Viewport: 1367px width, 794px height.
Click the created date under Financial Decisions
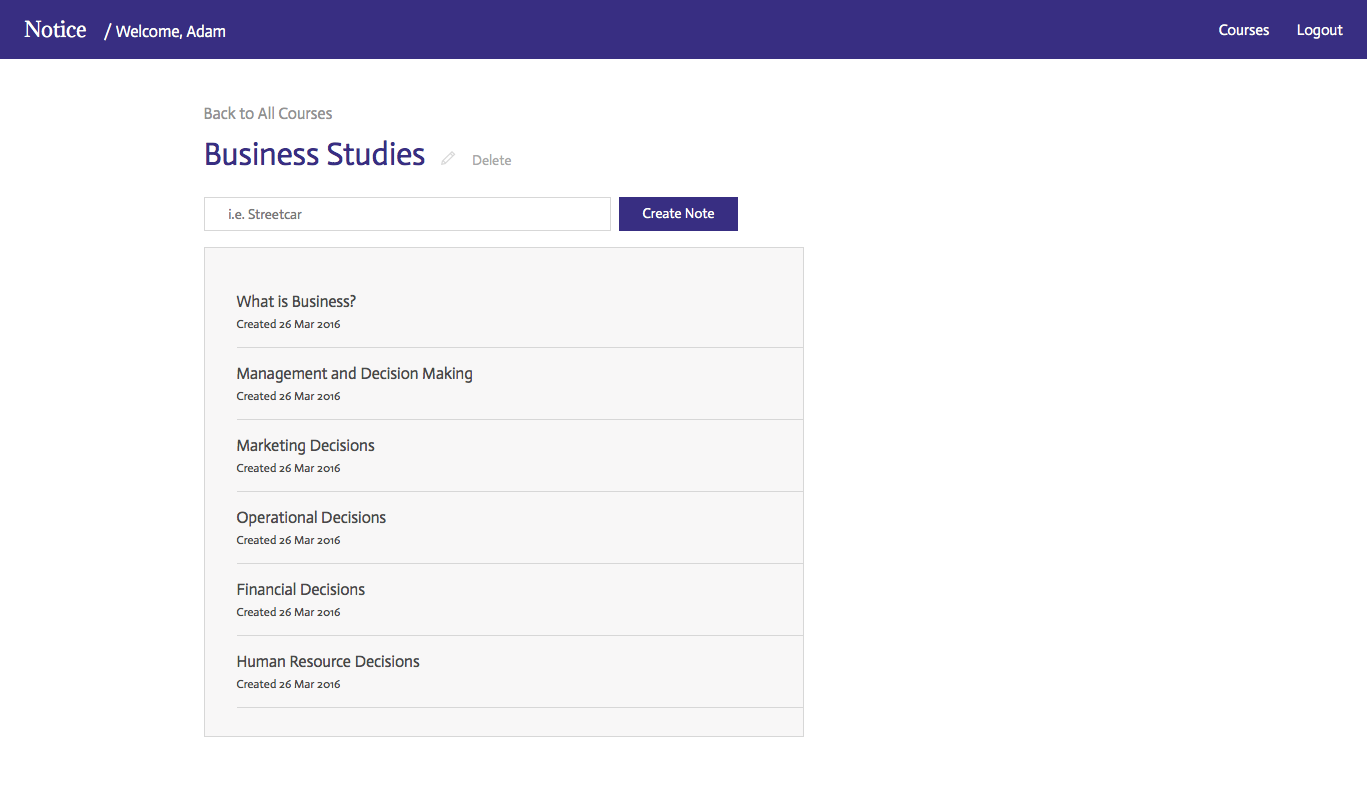click(x=288, y=612)
